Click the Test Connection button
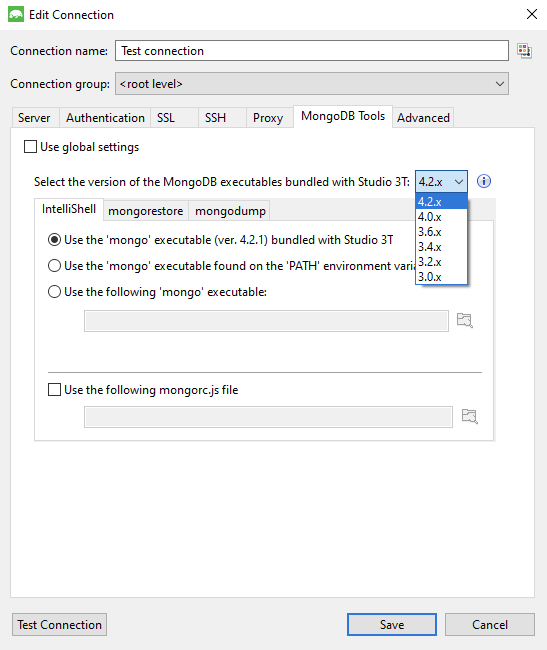This screenshot has height=650, width=547. coord(59,624)
